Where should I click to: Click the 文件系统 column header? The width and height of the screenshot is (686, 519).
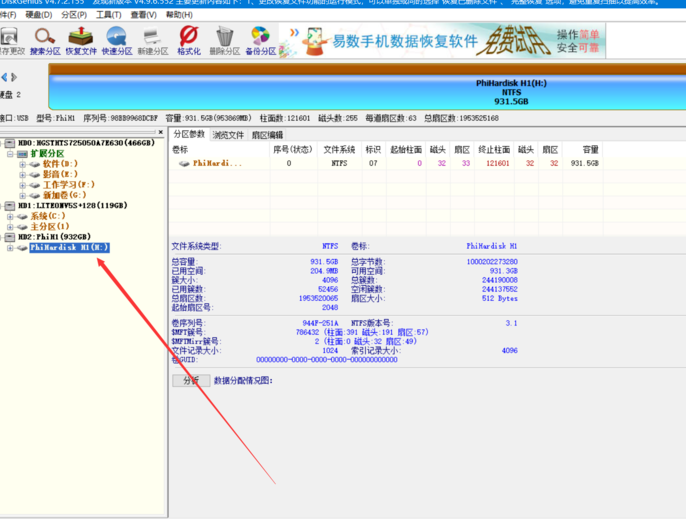[340, 150]
